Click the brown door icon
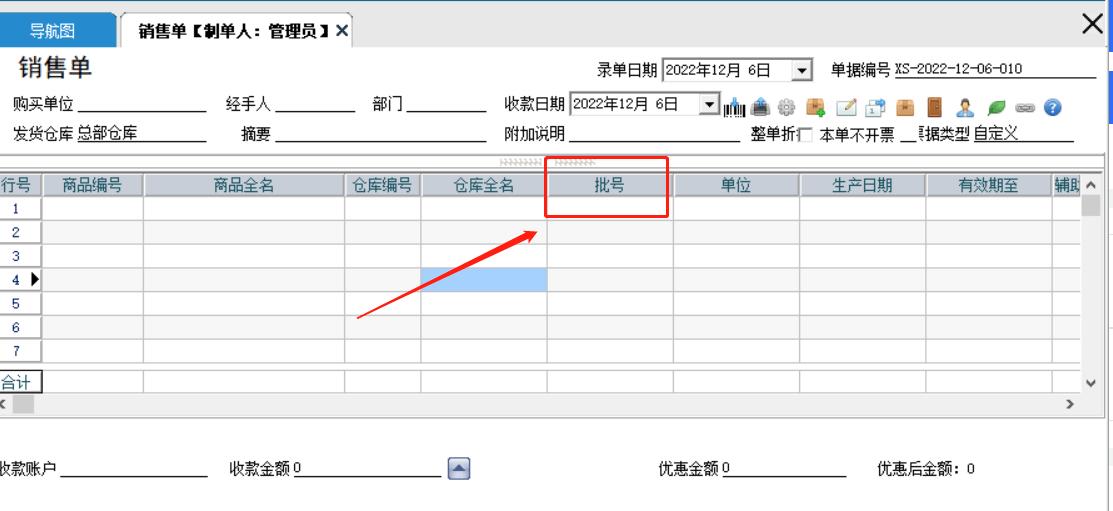This screenshot has width=1113, height=511. 934,107
